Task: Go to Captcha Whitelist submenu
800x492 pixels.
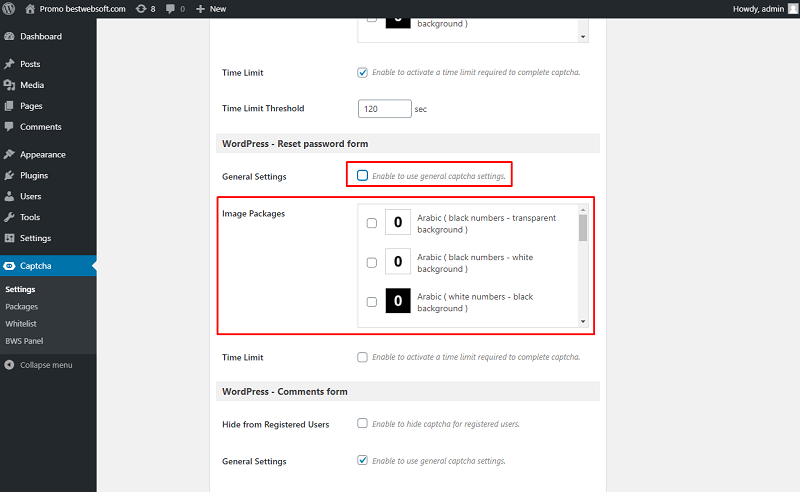Action: pos(21,324)
